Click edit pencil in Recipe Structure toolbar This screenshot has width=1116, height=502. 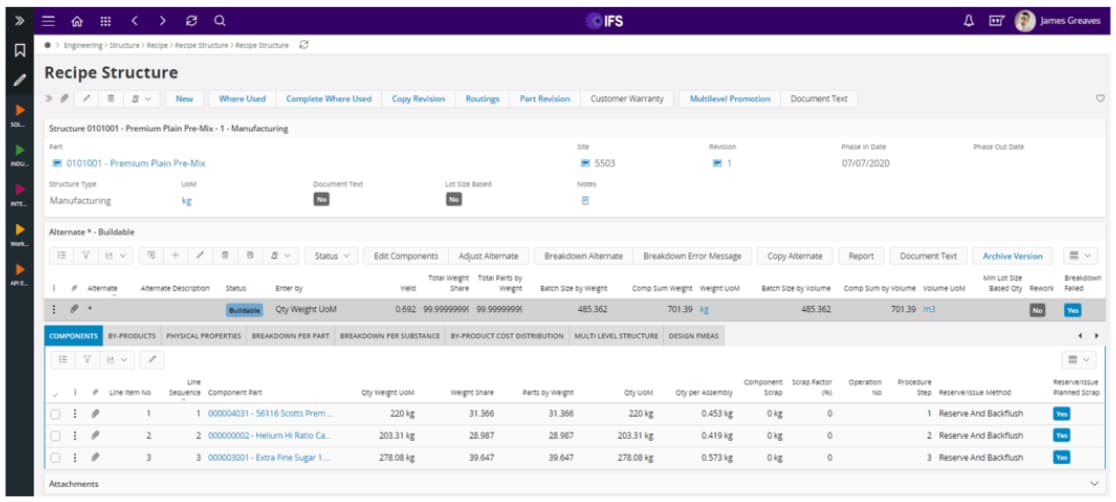(x=87, y=99)
